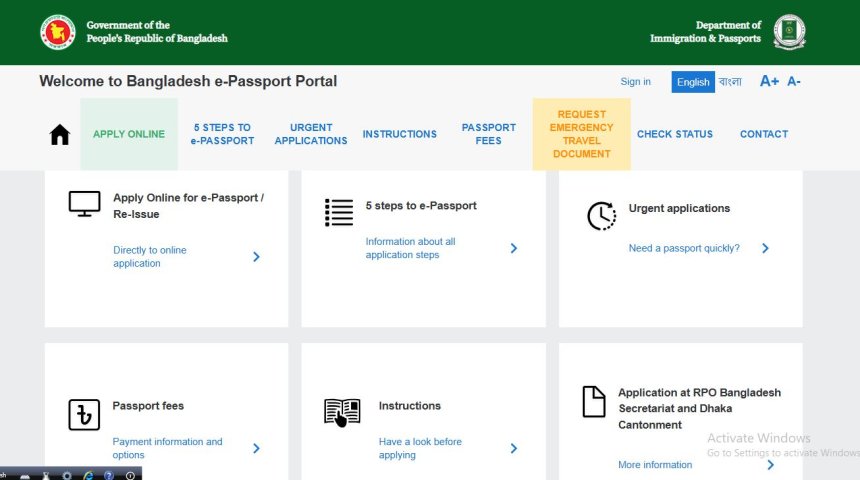Open arrow next to Information about all steps
Screen dimensions: 860x480
pyautogui.click(x=513, y=249)
